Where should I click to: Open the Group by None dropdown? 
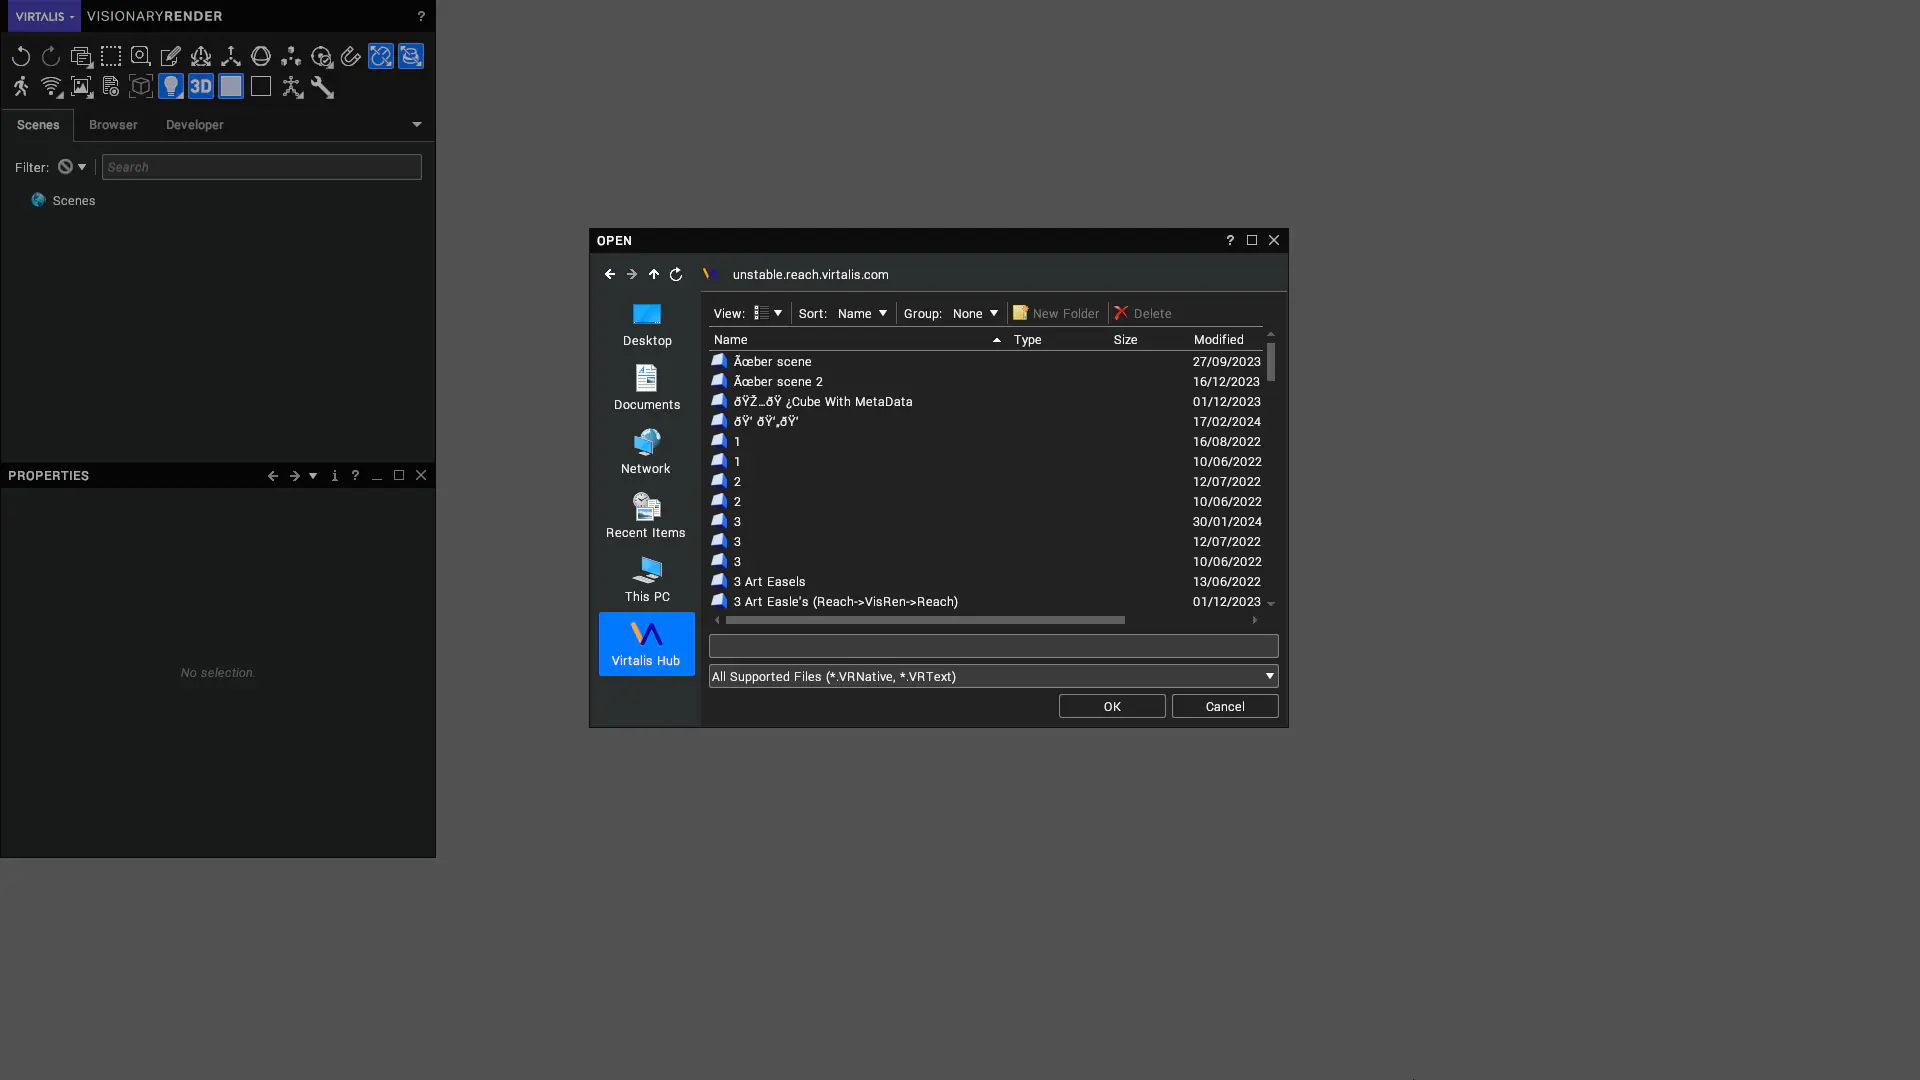pyautogui.click(x=975, y=313)
